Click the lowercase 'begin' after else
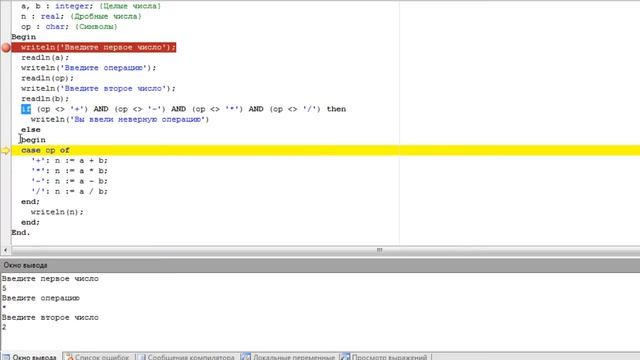 (33, 140)
